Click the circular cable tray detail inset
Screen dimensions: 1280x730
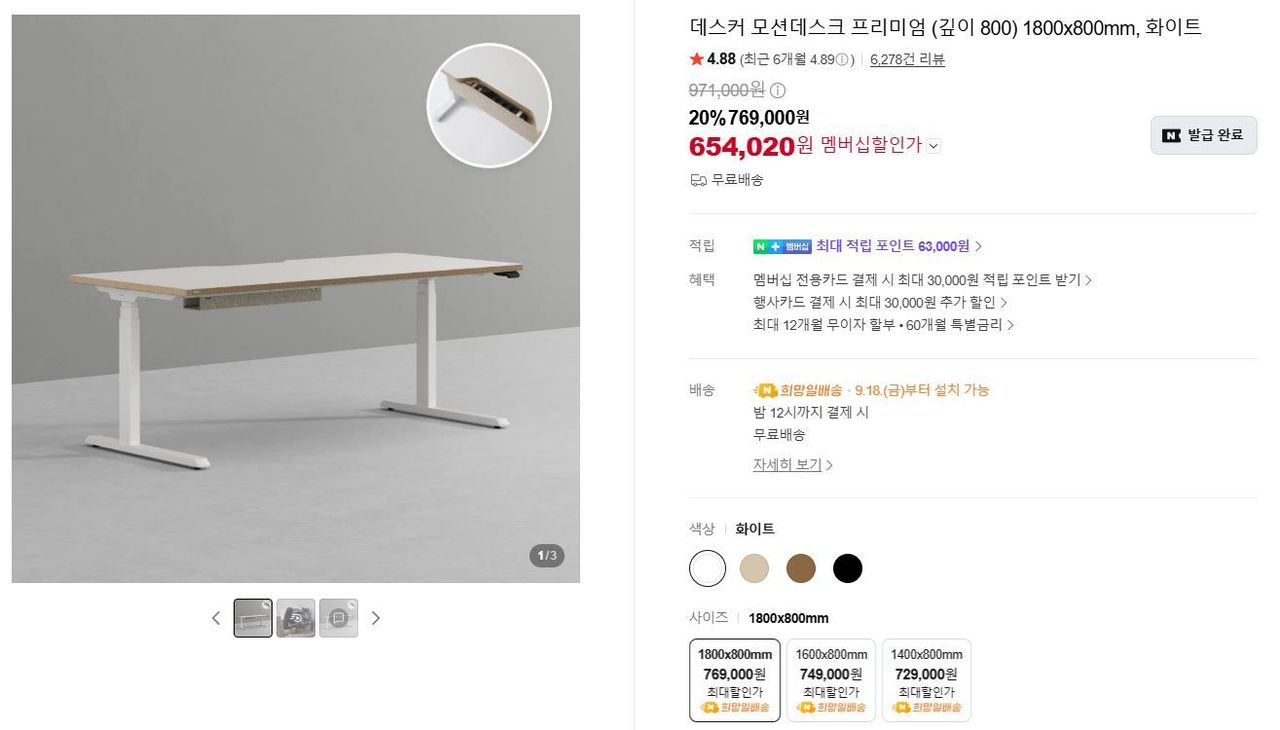489,105
